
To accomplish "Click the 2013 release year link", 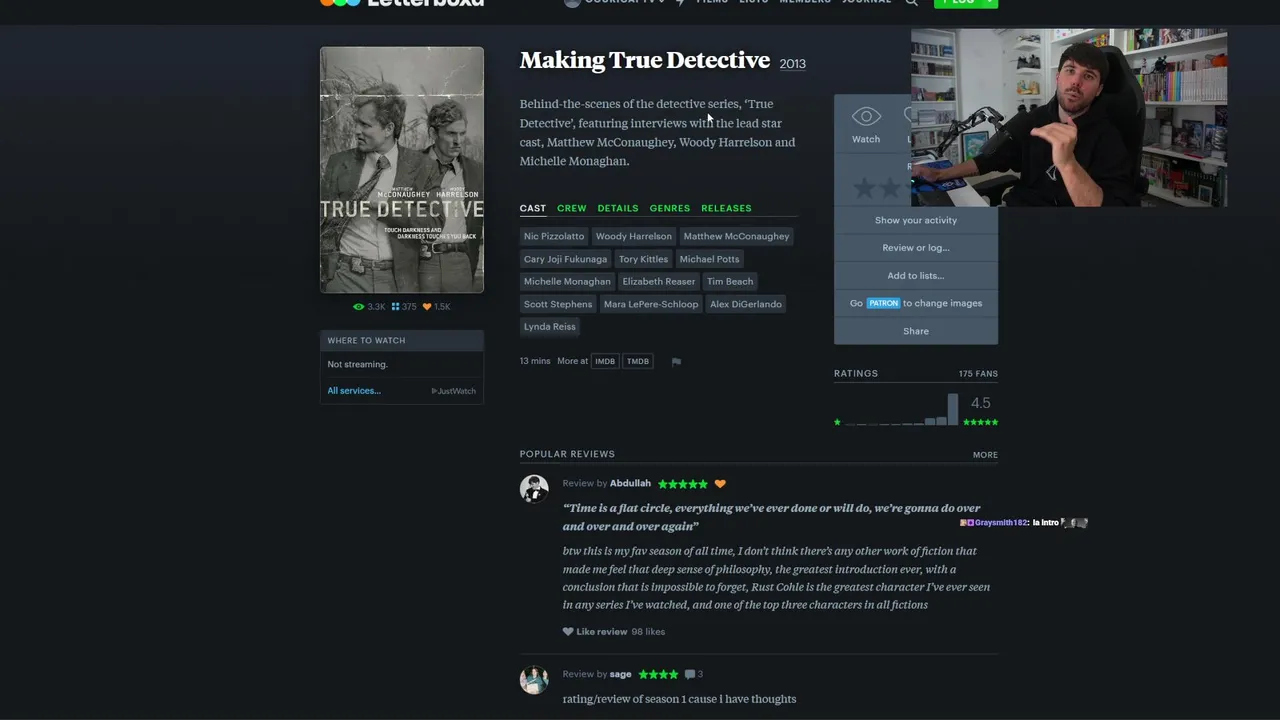I will pos(793,64).
